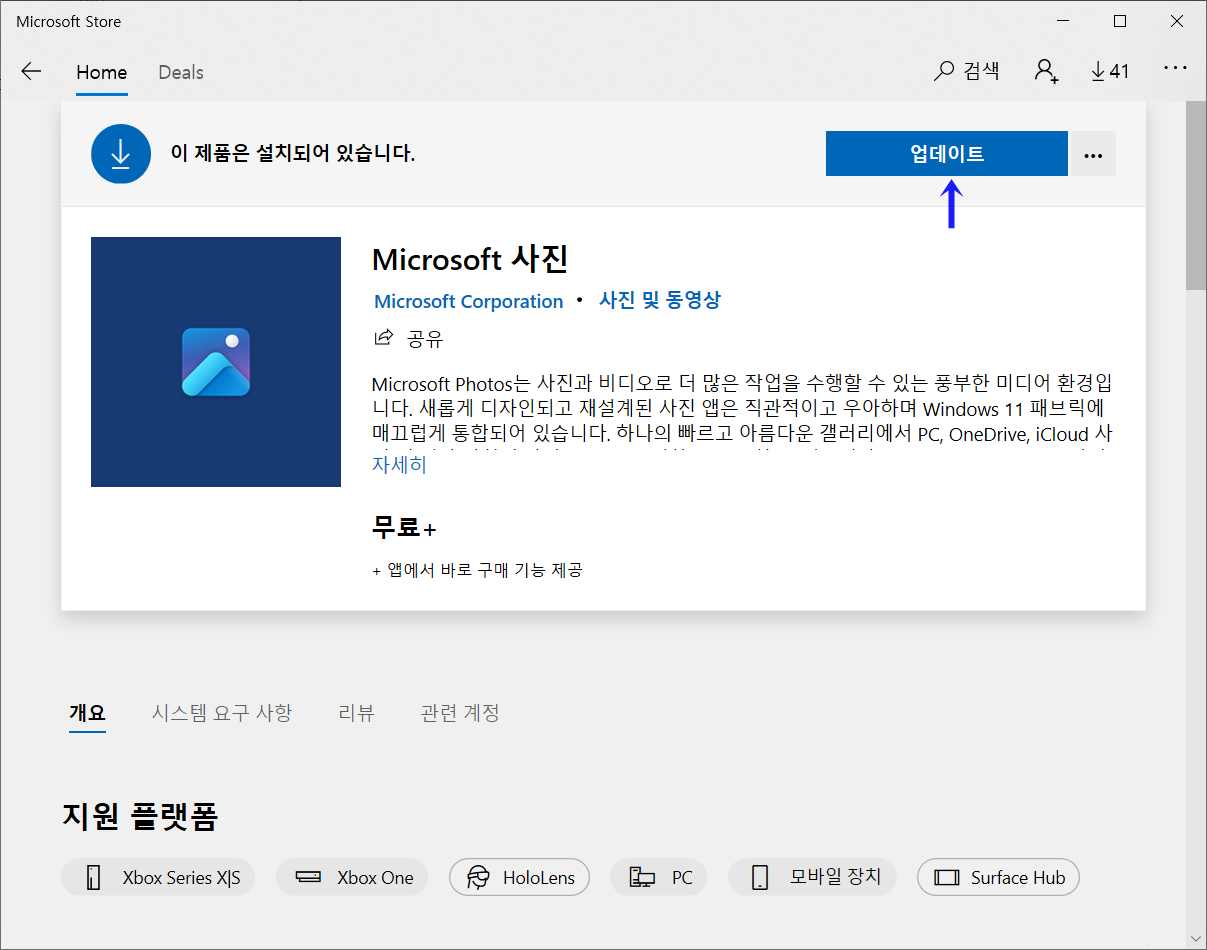This screenshot has height=950, width=1207.
Task: Share the app via 공유
Action: (x=409, y=339)
